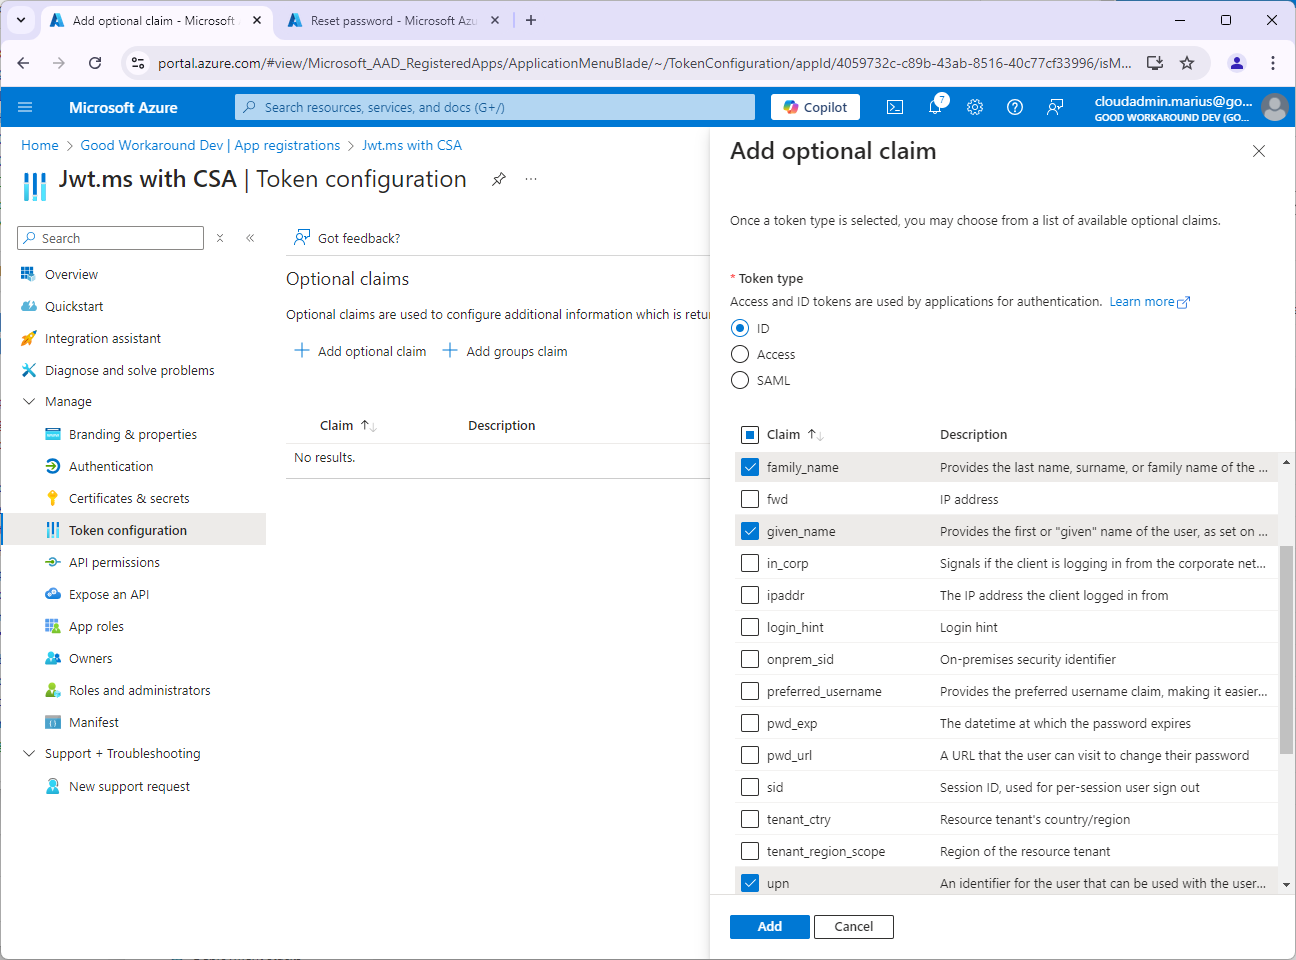This screenshot has width=1296, height=960.
Task: Click the feedback icon in header
Action: point(1055,107)
